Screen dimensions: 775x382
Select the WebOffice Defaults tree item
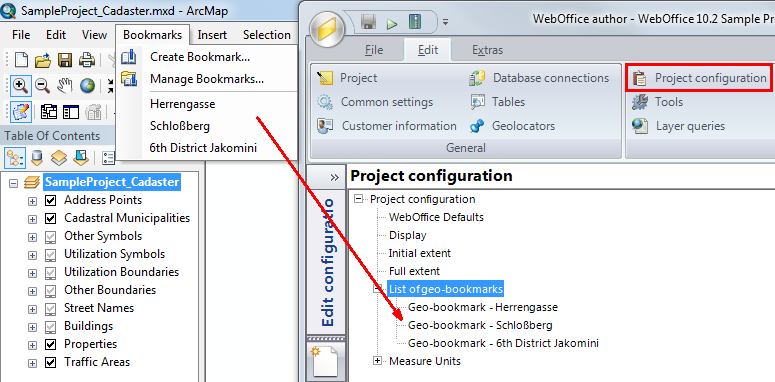(436, 217)
